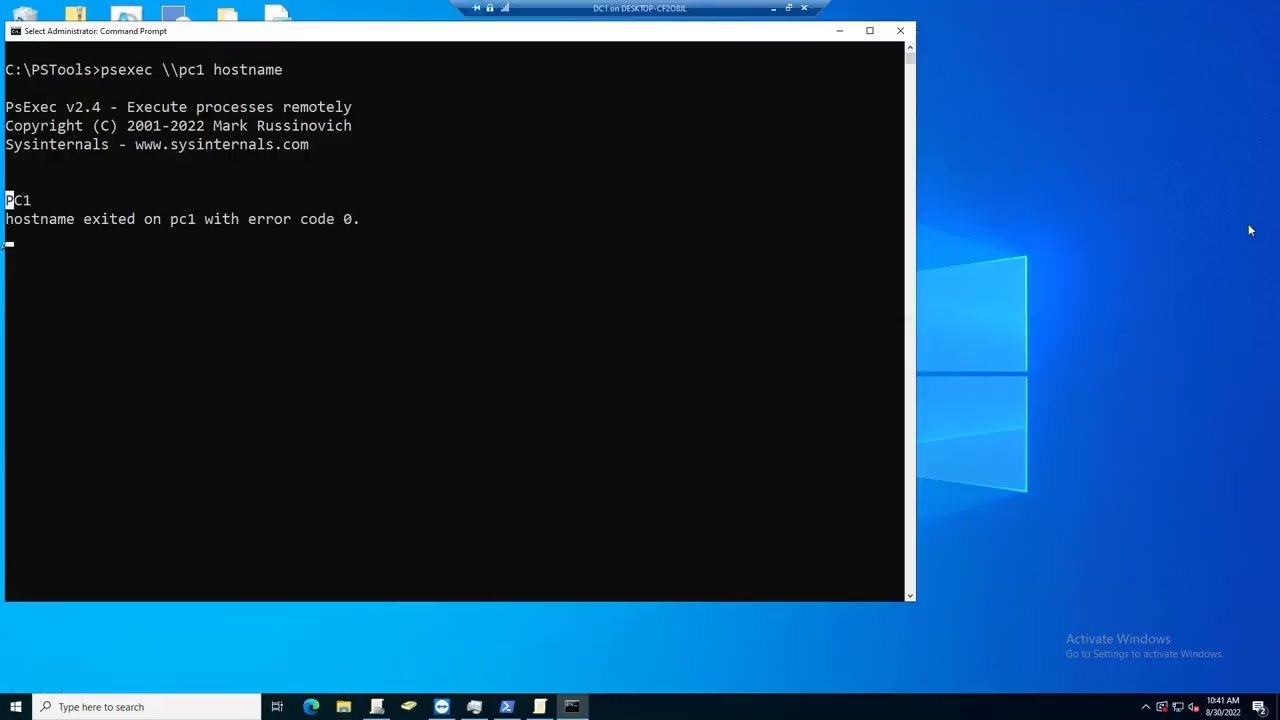Click the Command Prompt scrollbar up arrow
The image size is (1280, 720).
[909, 46]
